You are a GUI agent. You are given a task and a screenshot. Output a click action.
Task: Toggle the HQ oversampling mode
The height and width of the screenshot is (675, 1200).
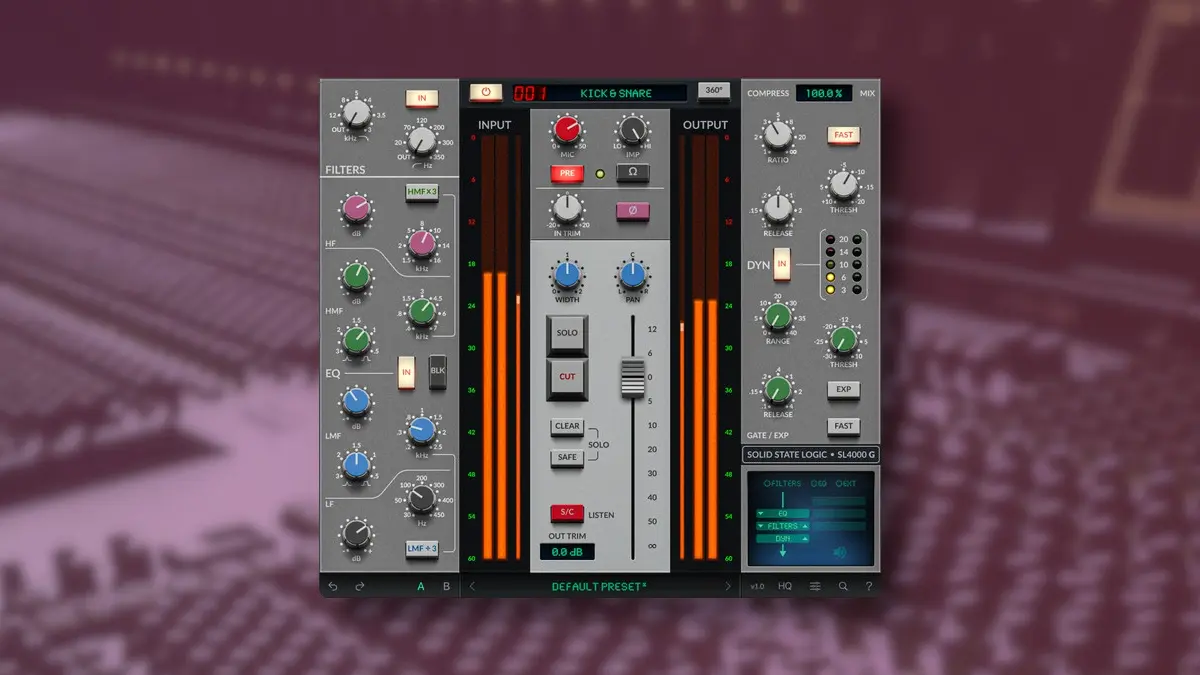coord(785,586)
